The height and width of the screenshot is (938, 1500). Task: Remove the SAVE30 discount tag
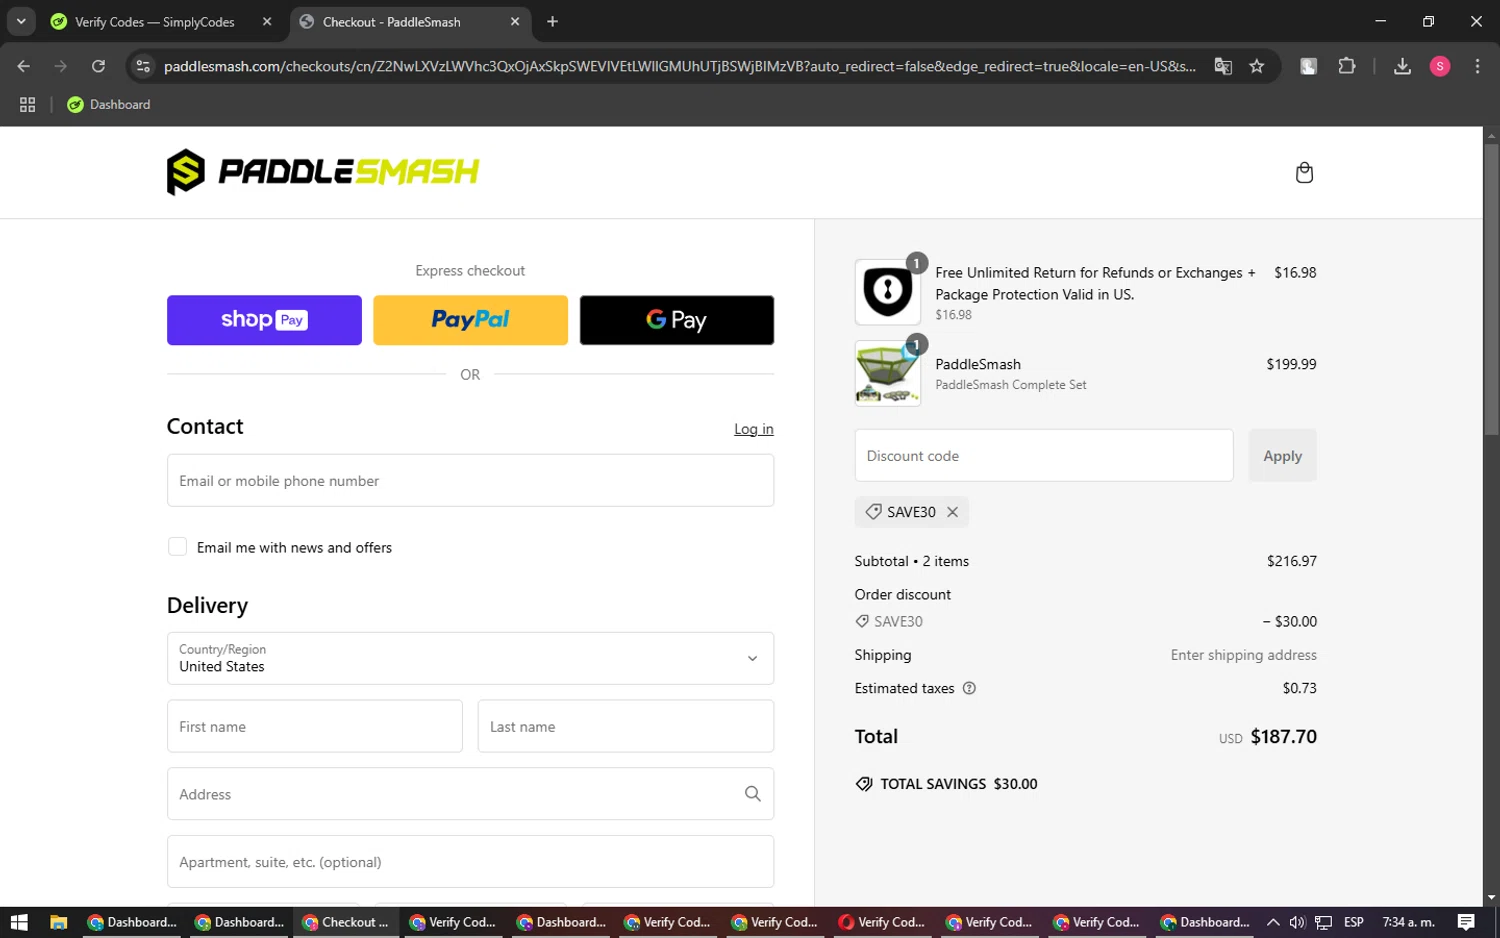coord(952,512)
